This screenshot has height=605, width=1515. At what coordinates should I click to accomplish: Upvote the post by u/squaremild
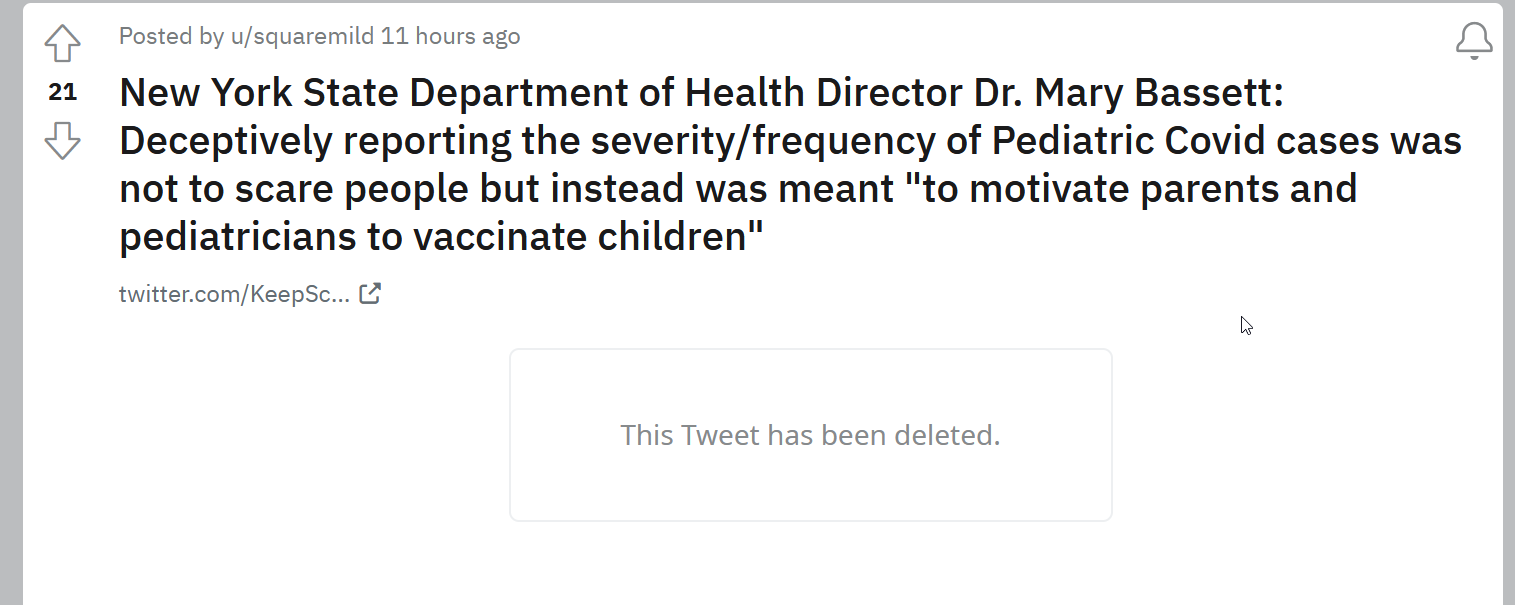pyautogui.click(x=62, y=44)
